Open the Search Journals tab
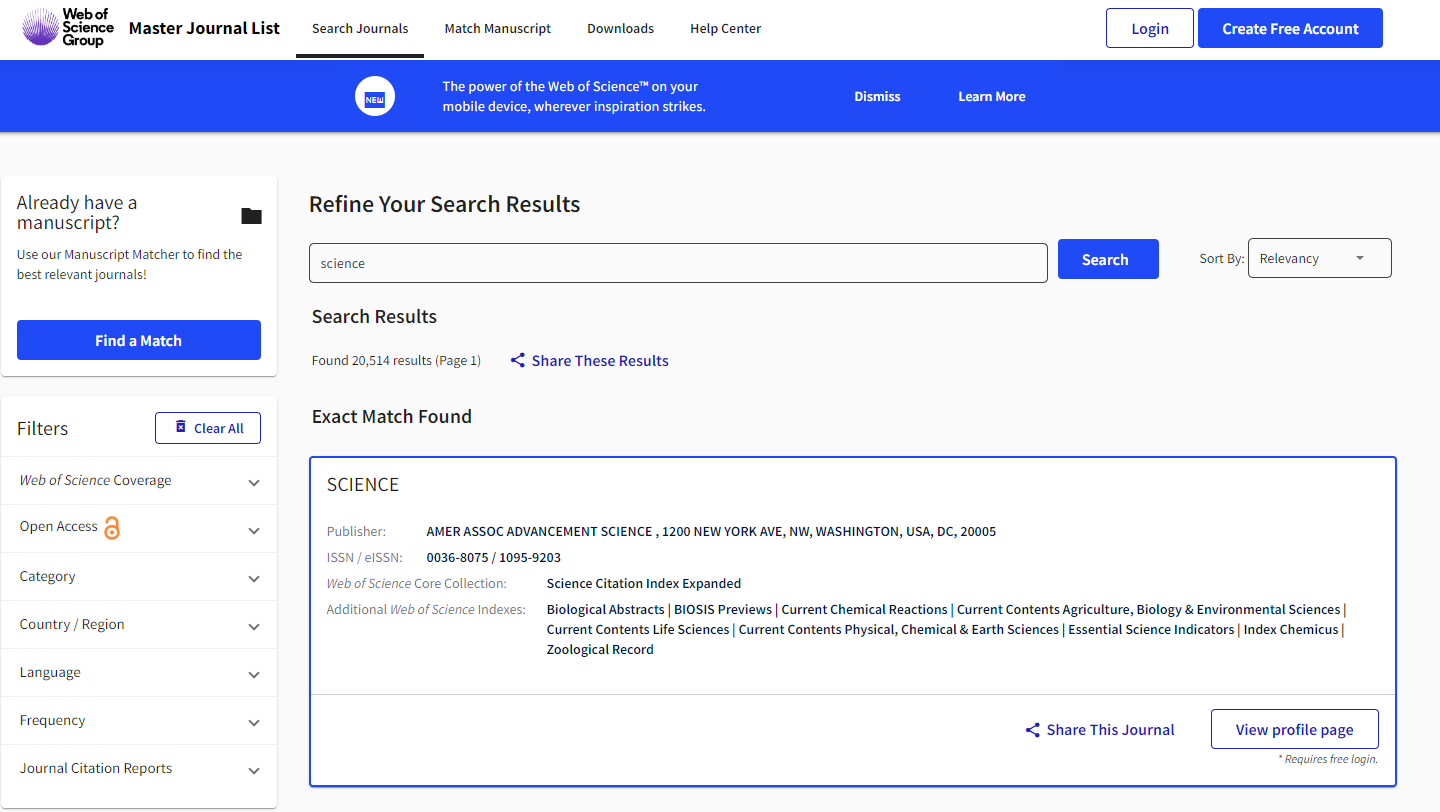1440x812 pixels. click(360, 29)
